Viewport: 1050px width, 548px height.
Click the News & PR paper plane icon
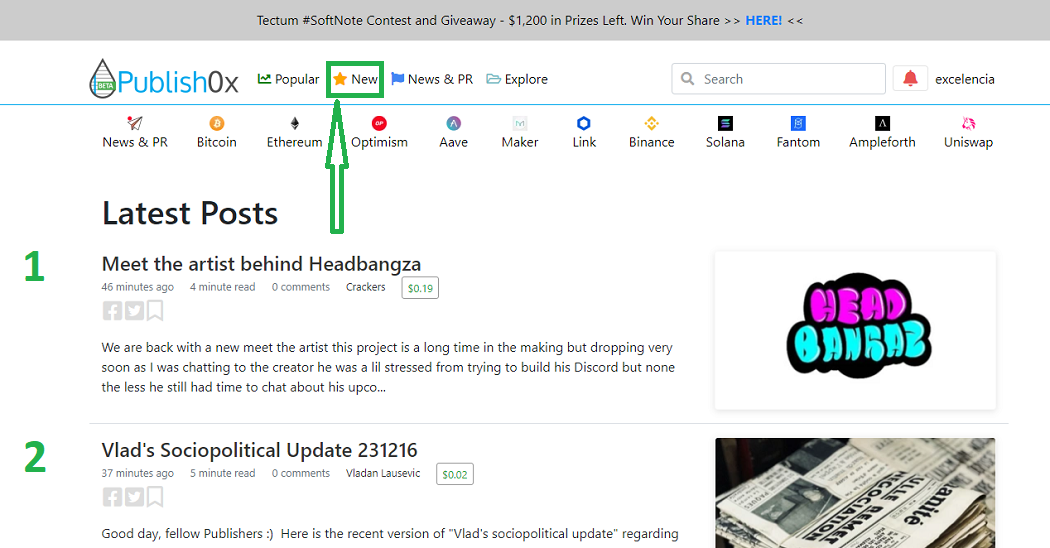click(x=135, y=123)
